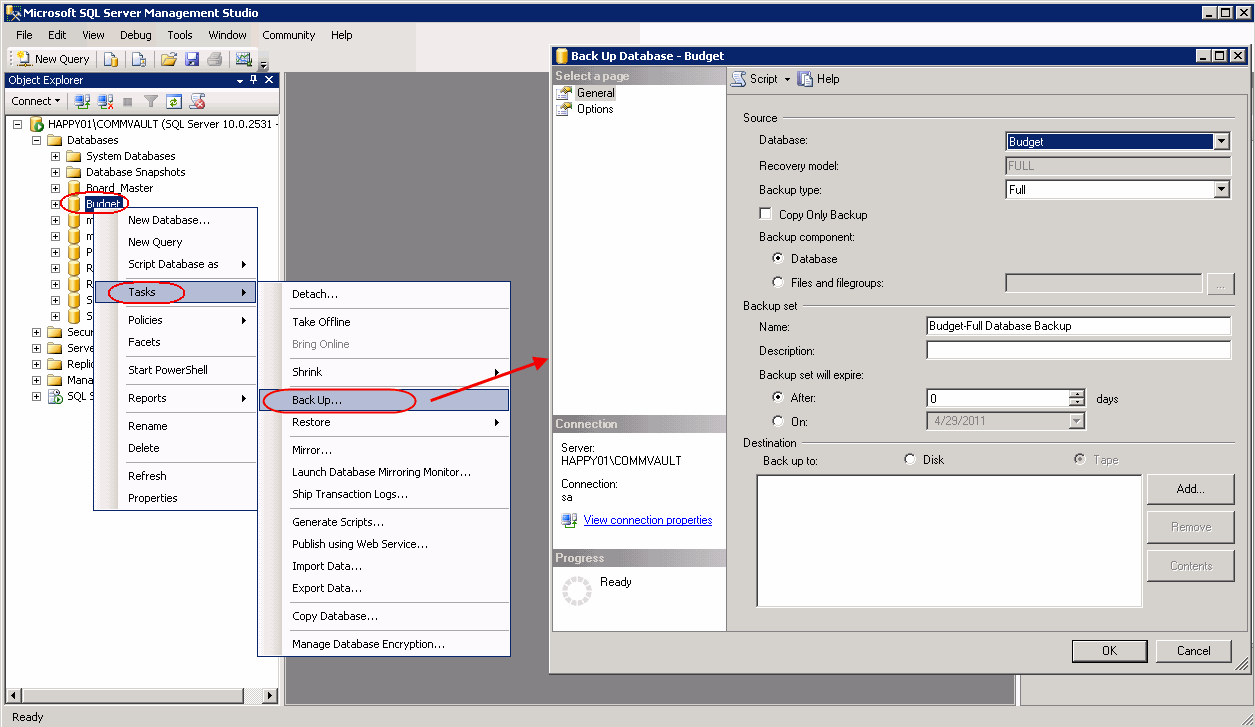Click the Add... destination button
1255x727 pixels.
[1191, 489]
